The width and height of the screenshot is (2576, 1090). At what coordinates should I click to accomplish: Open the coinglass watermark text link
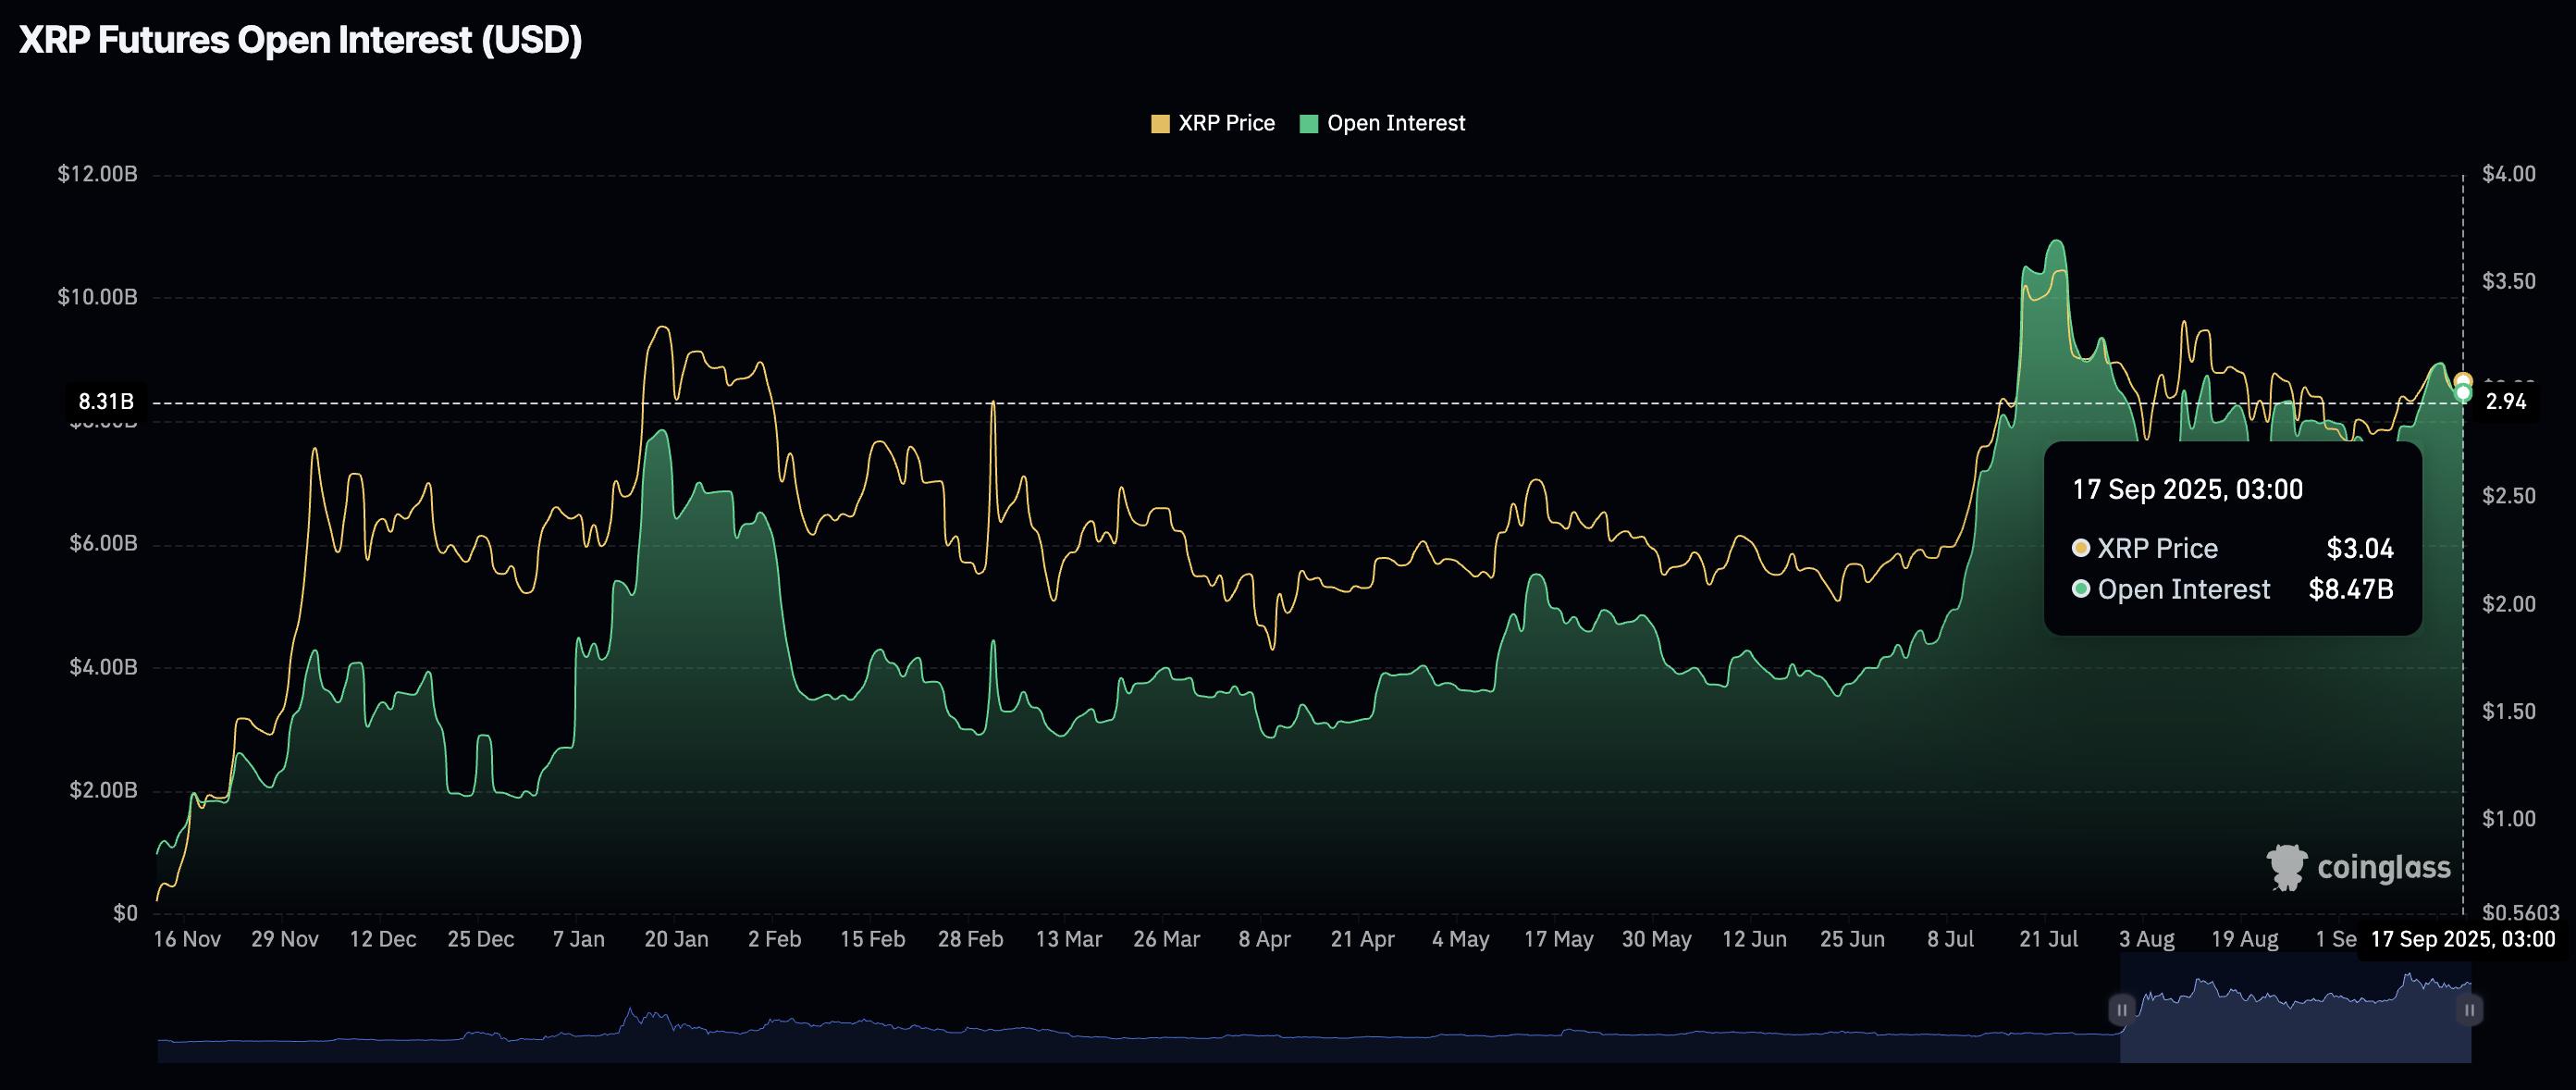[x=2384, y=867]
